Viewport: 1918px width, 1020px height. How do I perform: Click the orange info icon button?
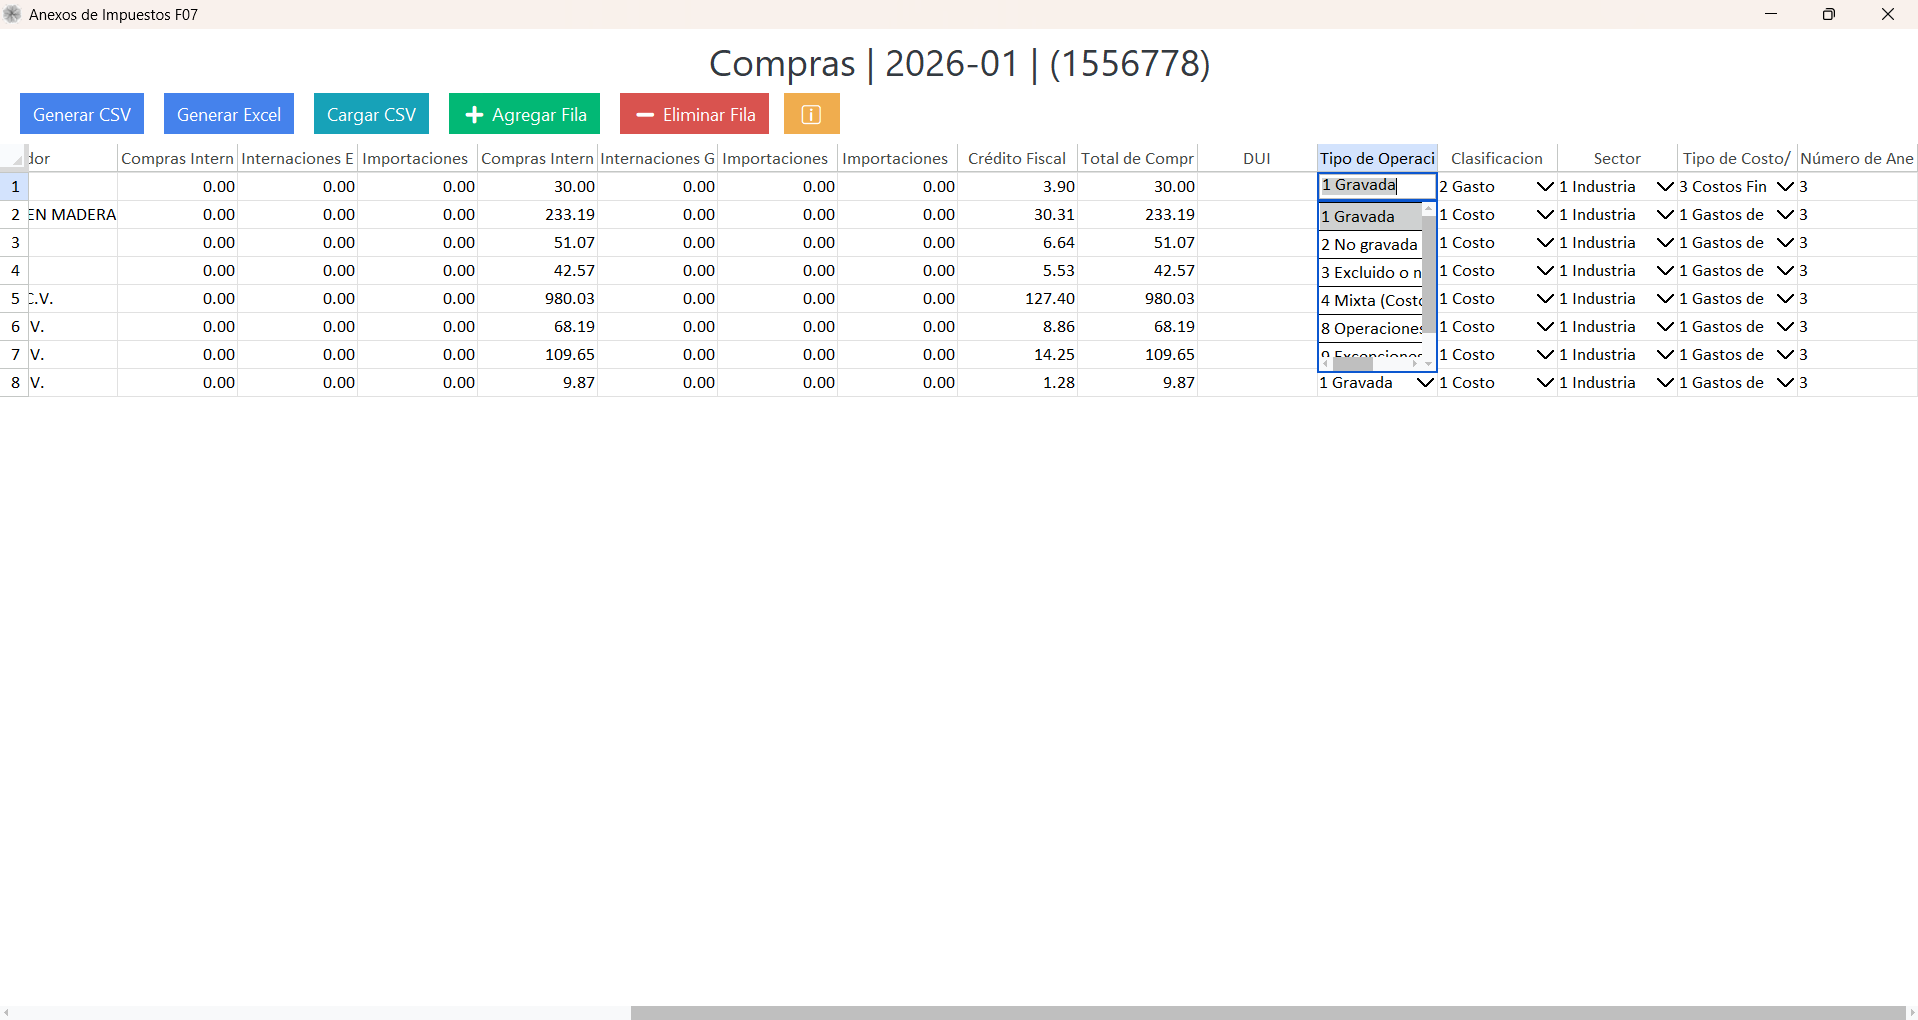812,114
